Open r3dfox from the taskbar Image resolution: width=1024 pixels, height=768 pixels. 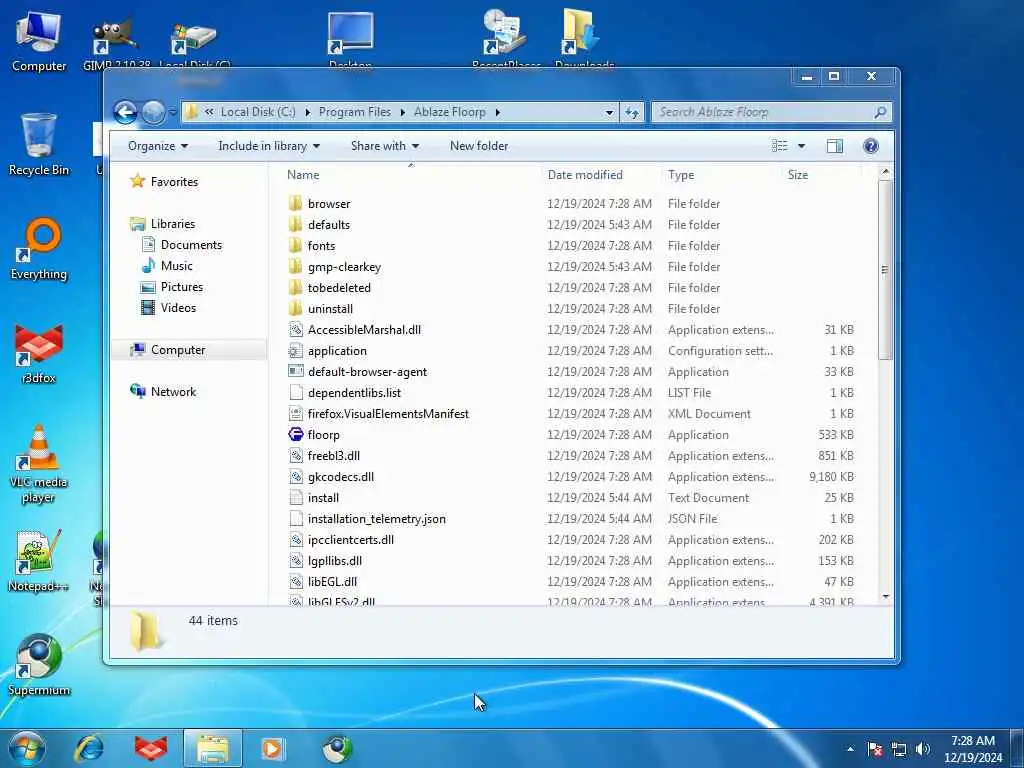coord(151,748)
